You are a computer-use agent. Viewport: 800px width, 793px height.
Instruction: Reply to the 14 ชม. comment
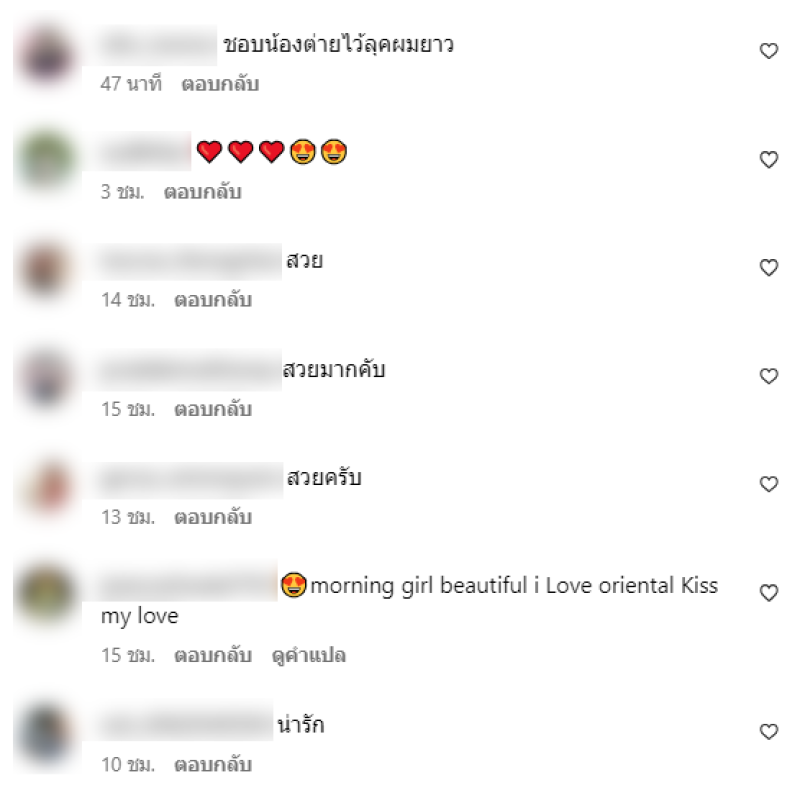tap(213, 300)
